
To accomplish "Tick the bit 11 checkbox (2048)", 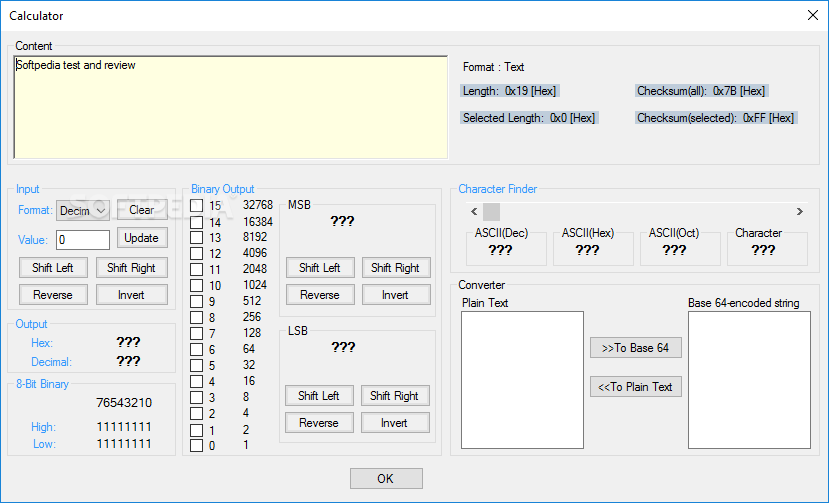I will pyautogui.click(x=196, y=269).
